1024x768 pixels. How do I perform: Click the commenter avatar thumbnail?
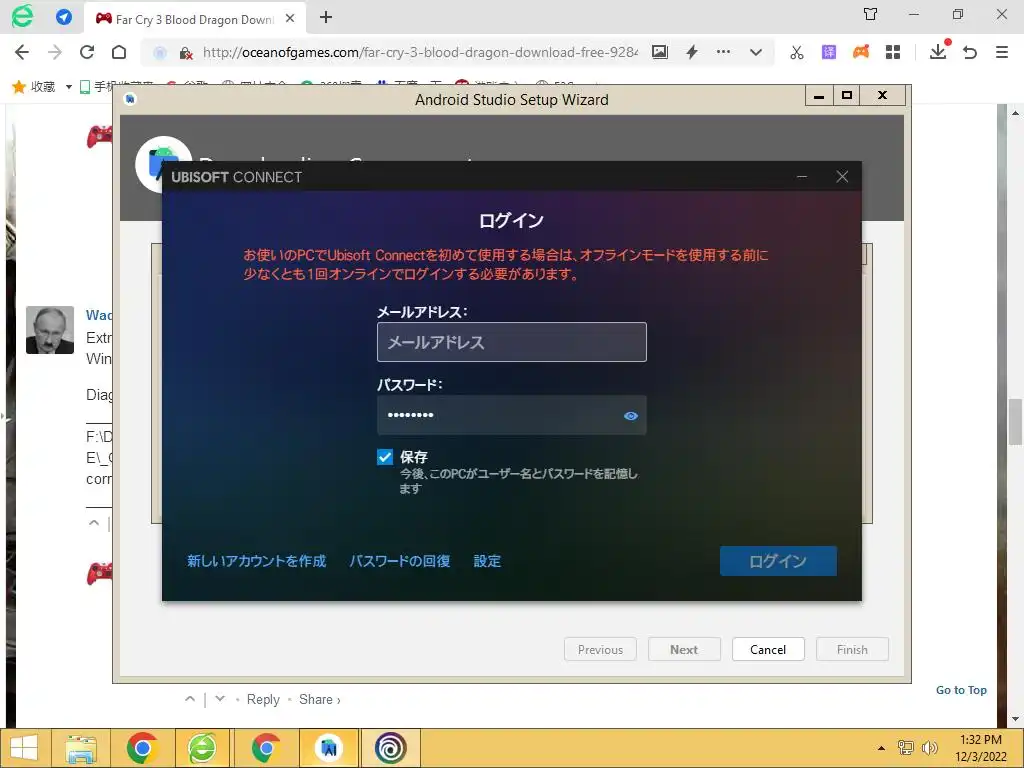pyautogui.click(x=50, y=330)
